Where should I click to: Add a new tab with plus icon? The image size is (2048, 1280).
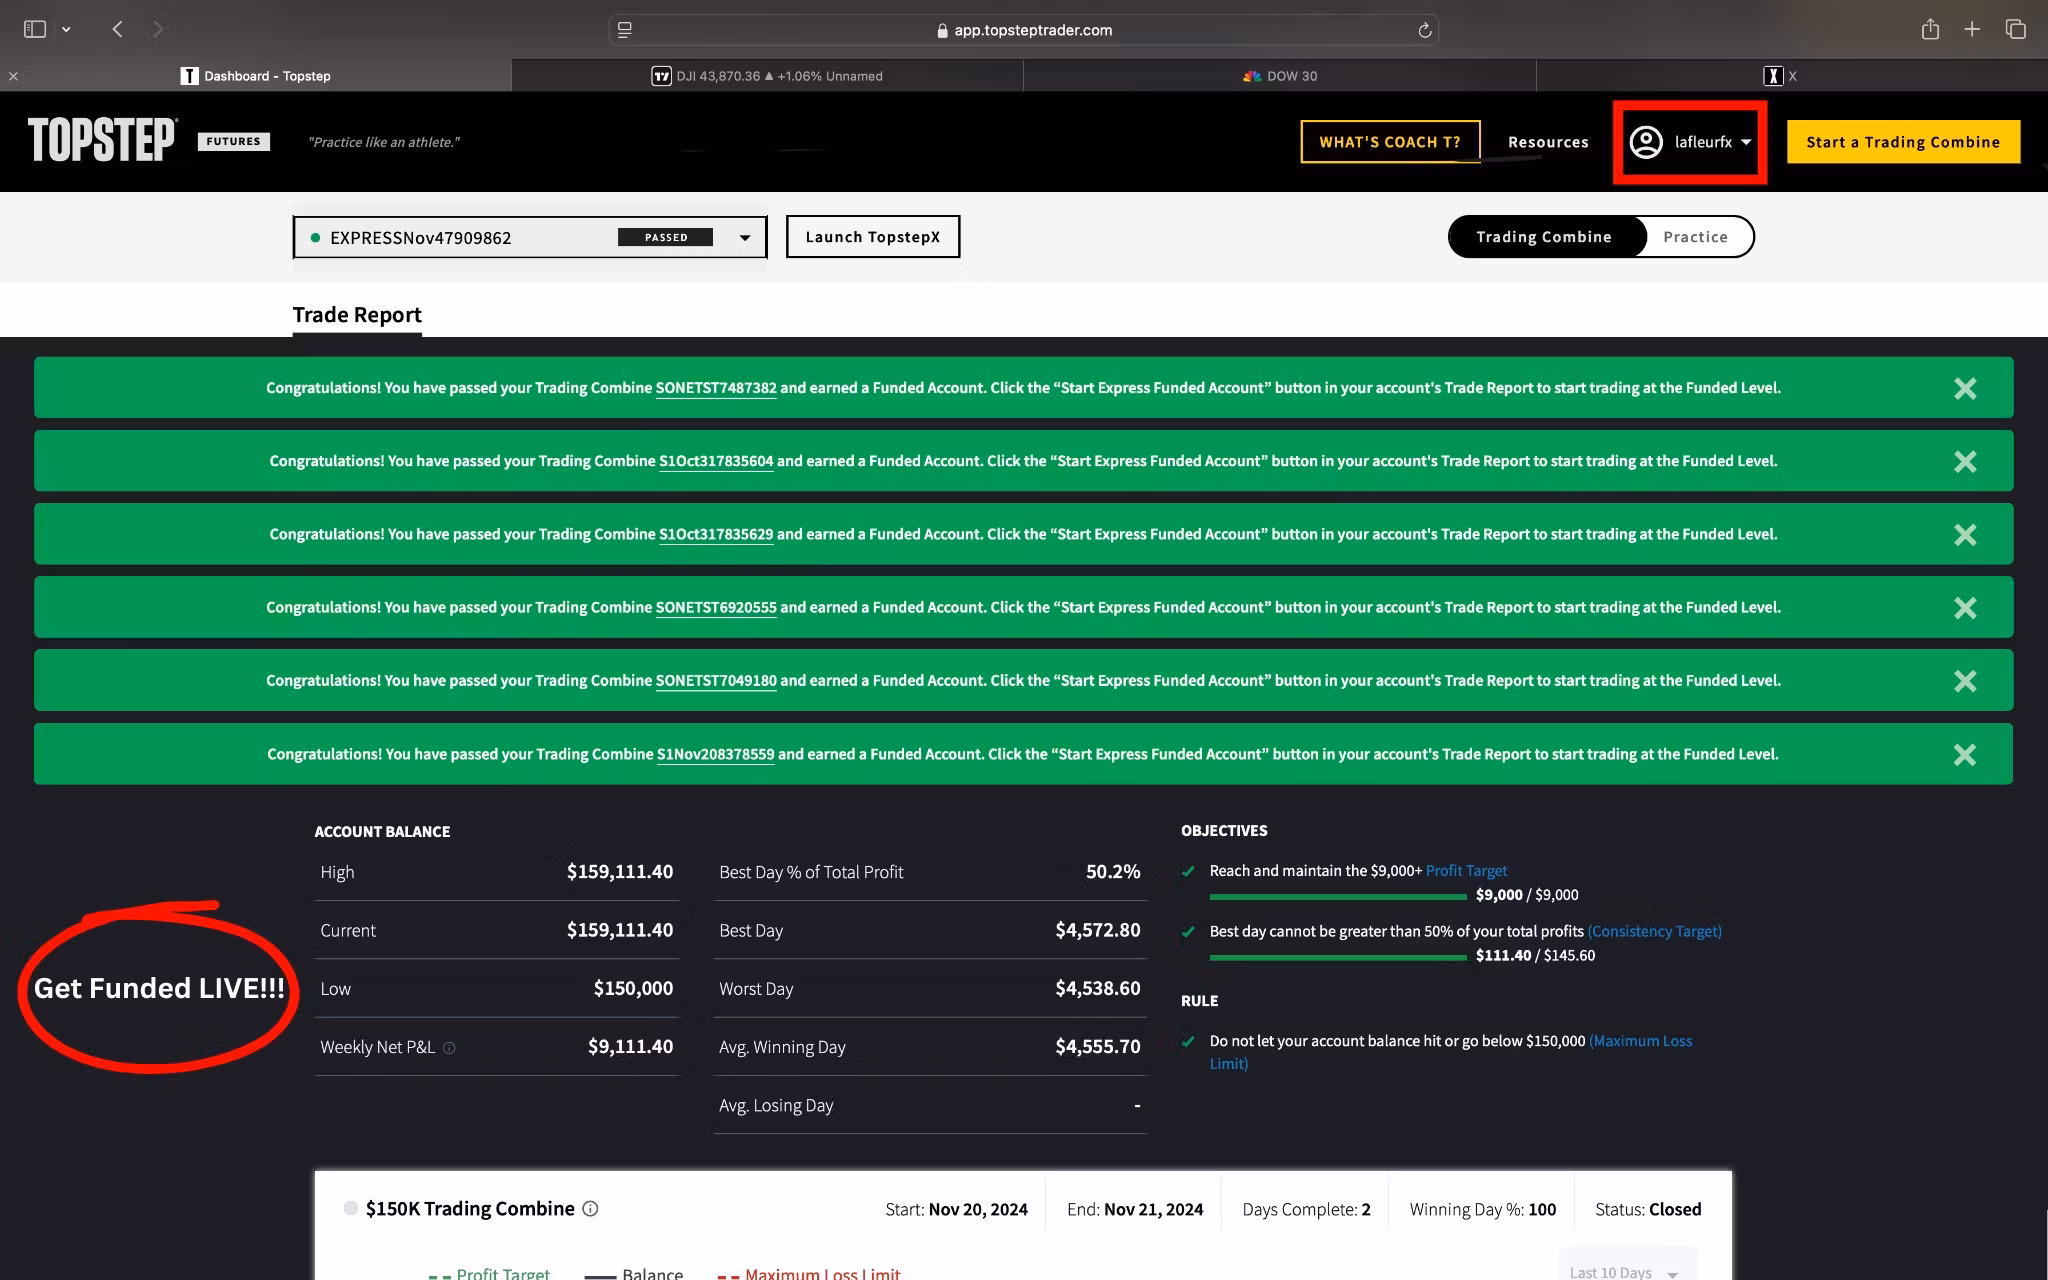pos(1972,30)
